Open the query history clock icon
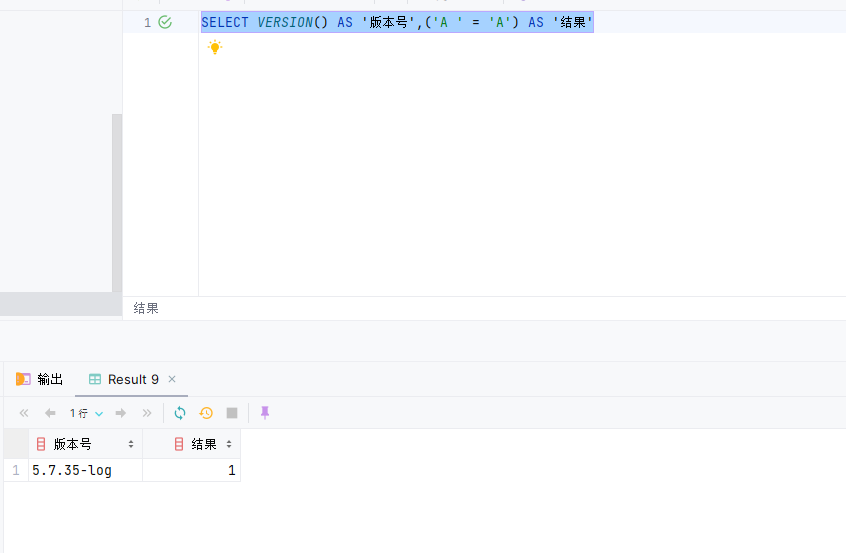Image resolution: width=846 pixels, height=553 pixels. tap(206, 413)
